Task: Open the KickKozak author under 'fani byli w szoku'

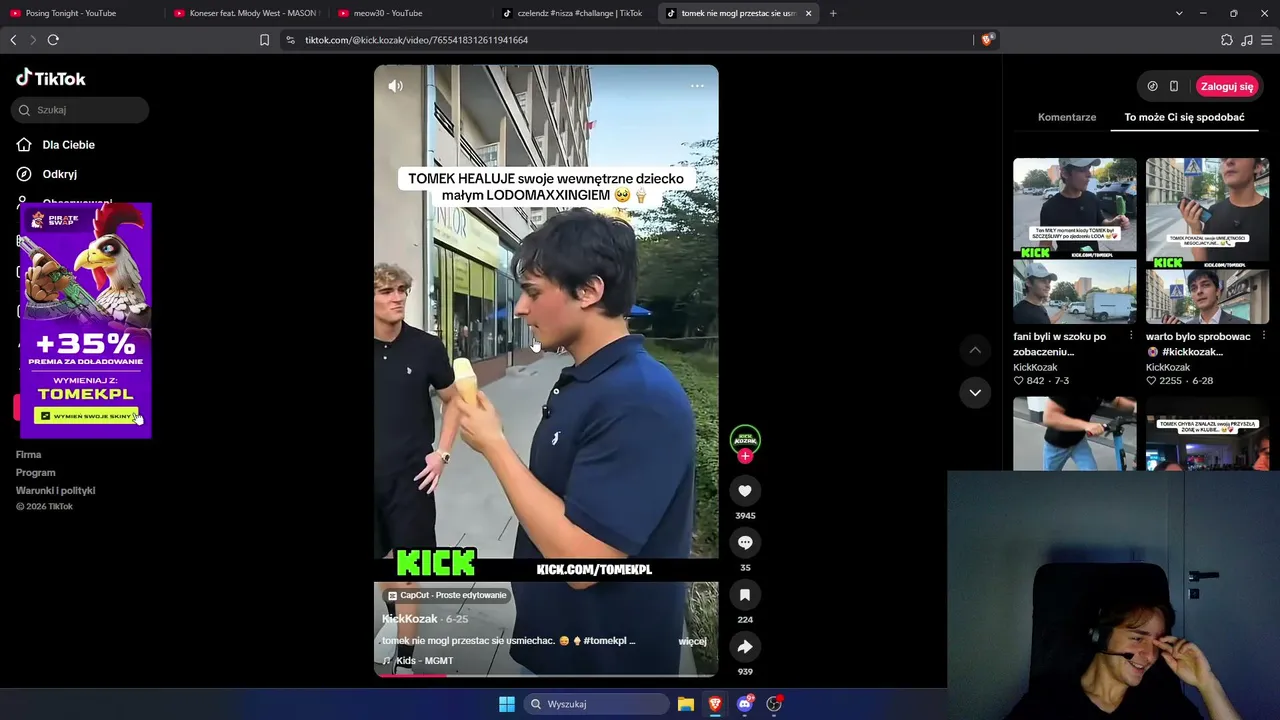Action: (x=1035, y=367)
